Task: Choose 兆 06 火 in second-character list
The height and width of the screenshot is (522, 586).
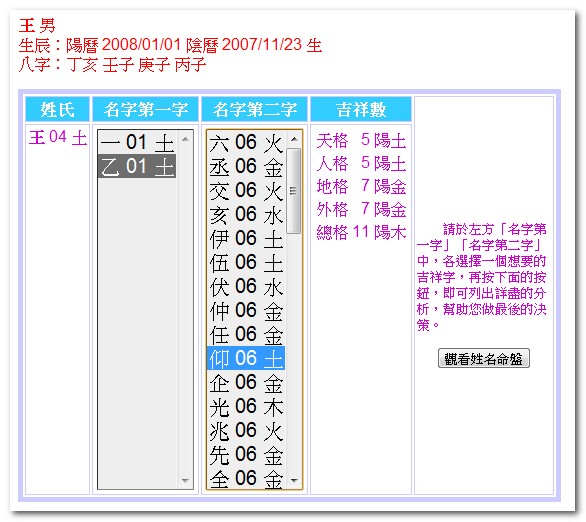Action: tap(247, 430)
